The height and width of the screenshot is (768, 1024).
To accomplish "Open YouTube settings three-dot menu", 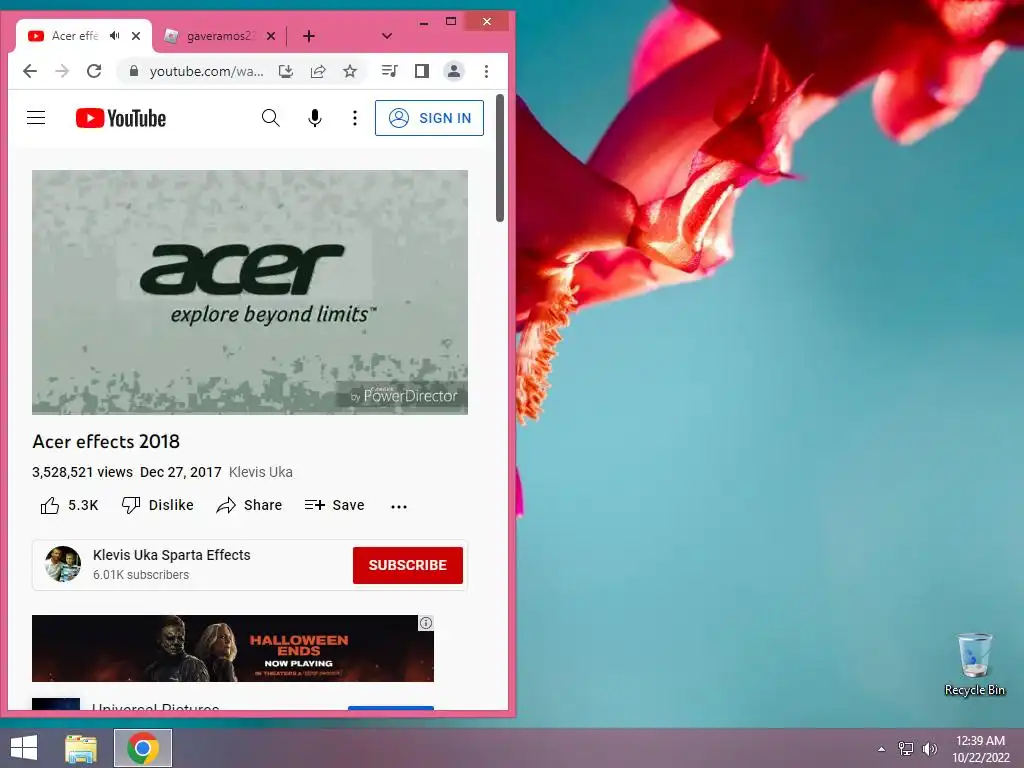I will [355, 118].
